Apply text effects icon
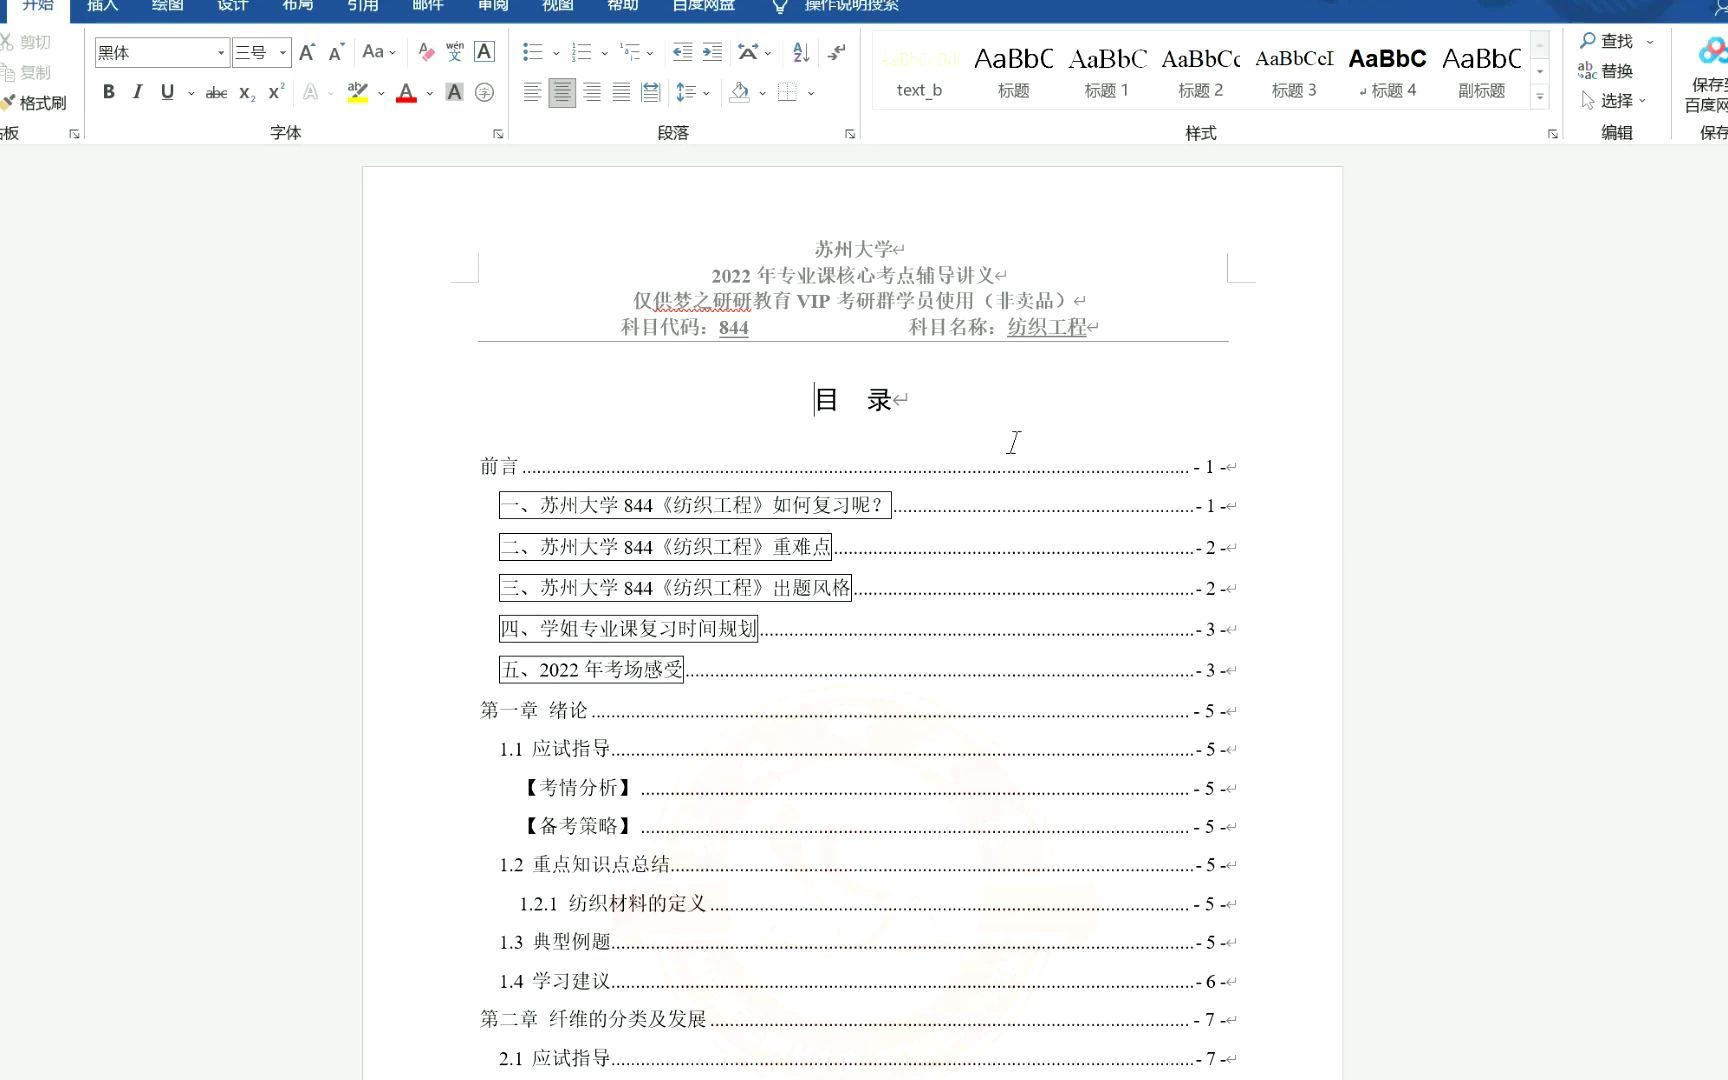The image size is (1728, 1080). point(311,93)
